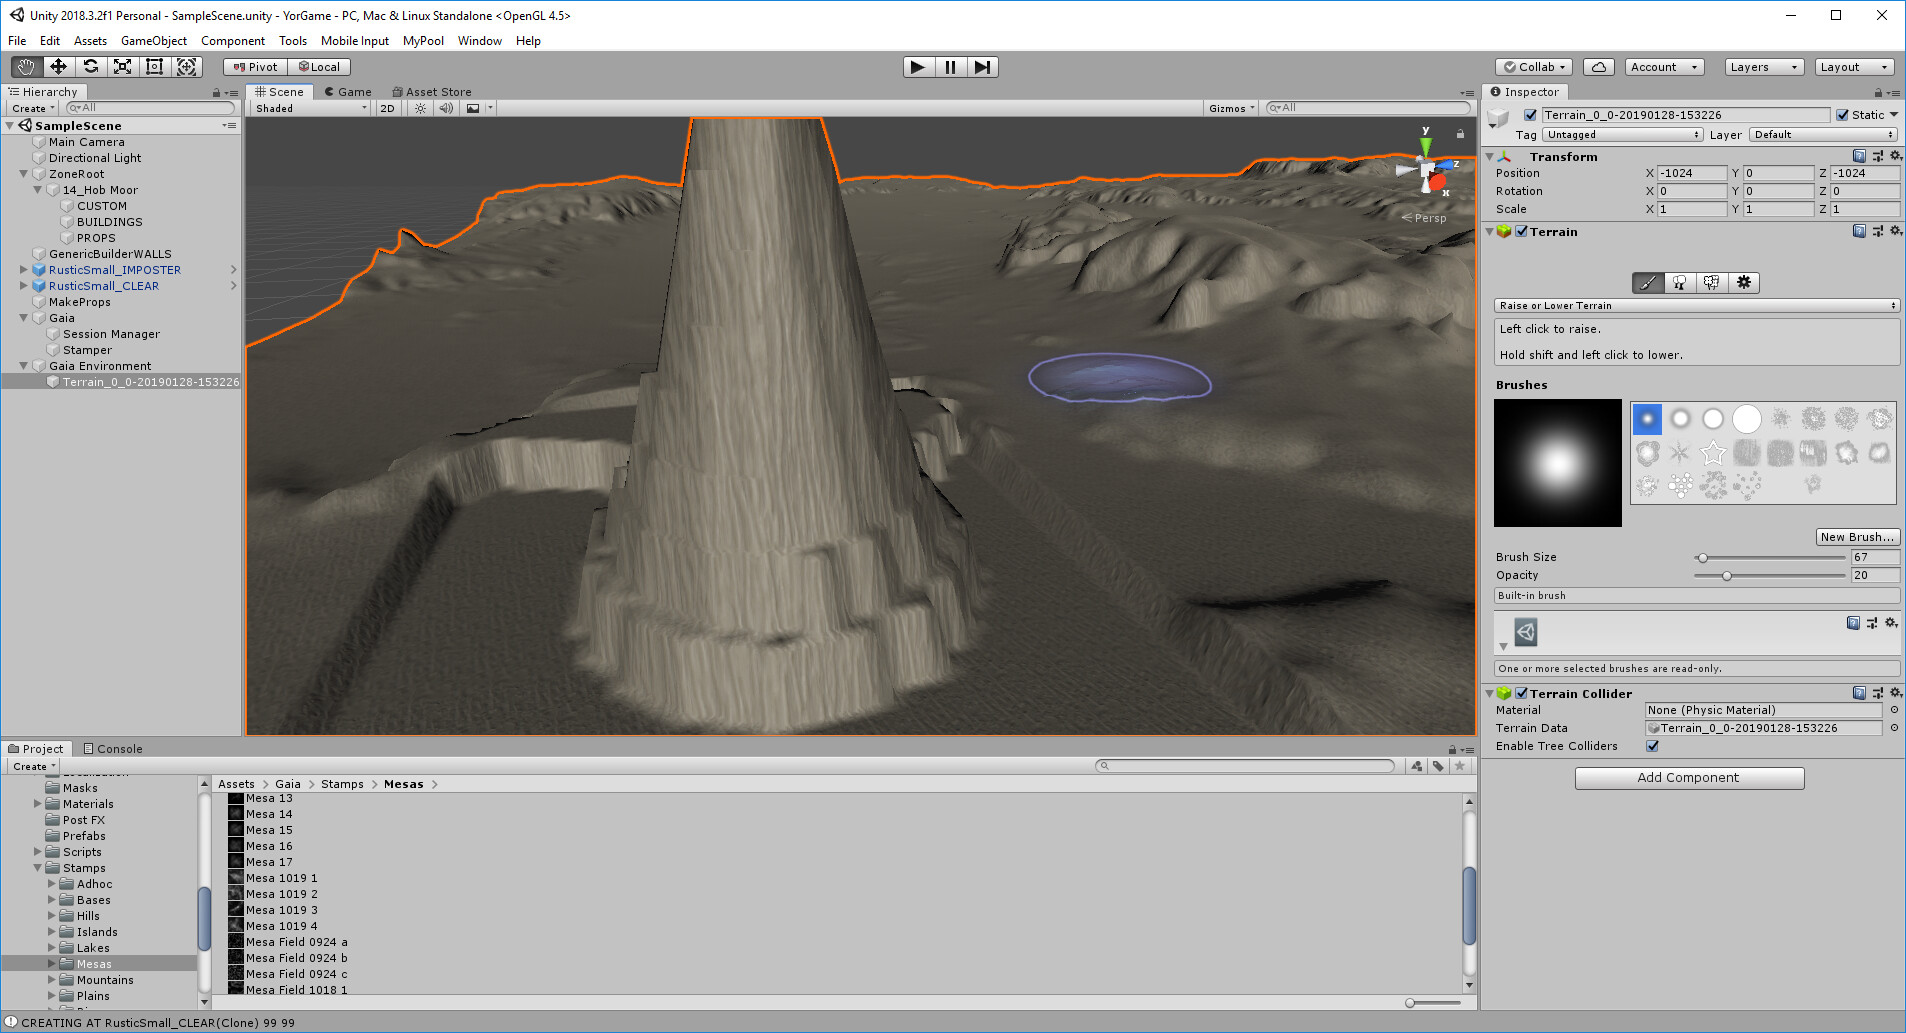Toggle the Static checkbox in the Inspector
Screen dimensions: 1906x1033
click(x=1843, y=115)
